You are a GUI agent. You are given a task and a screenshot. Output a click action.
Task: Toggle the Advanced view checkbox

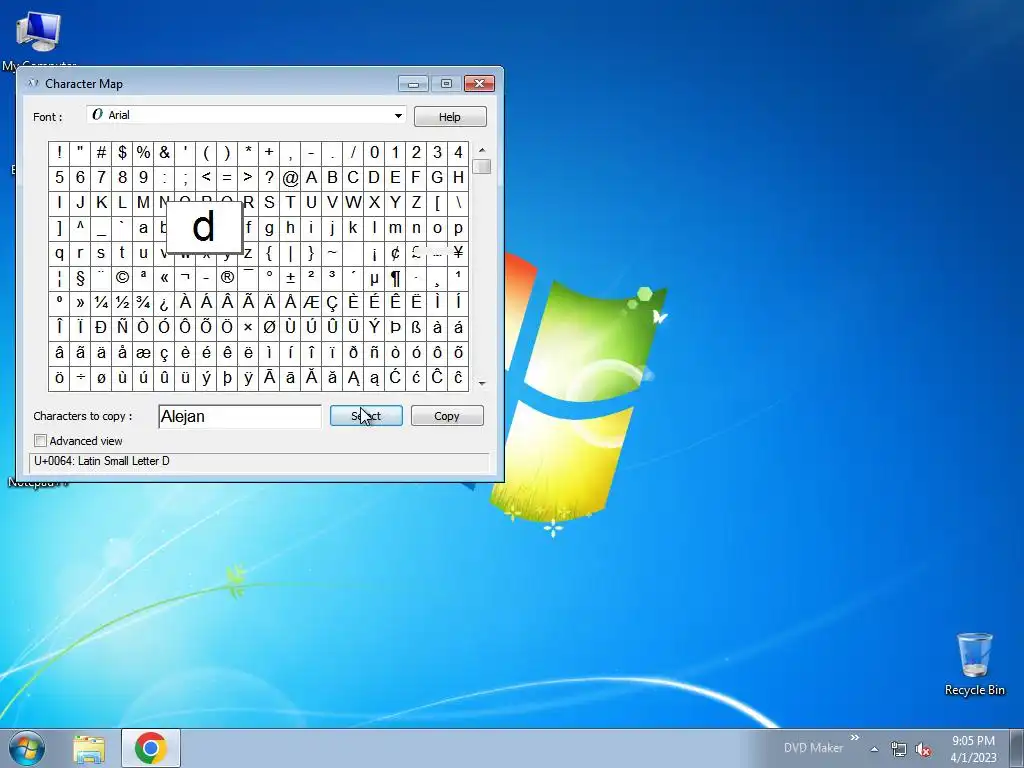(x=40, y=441)
